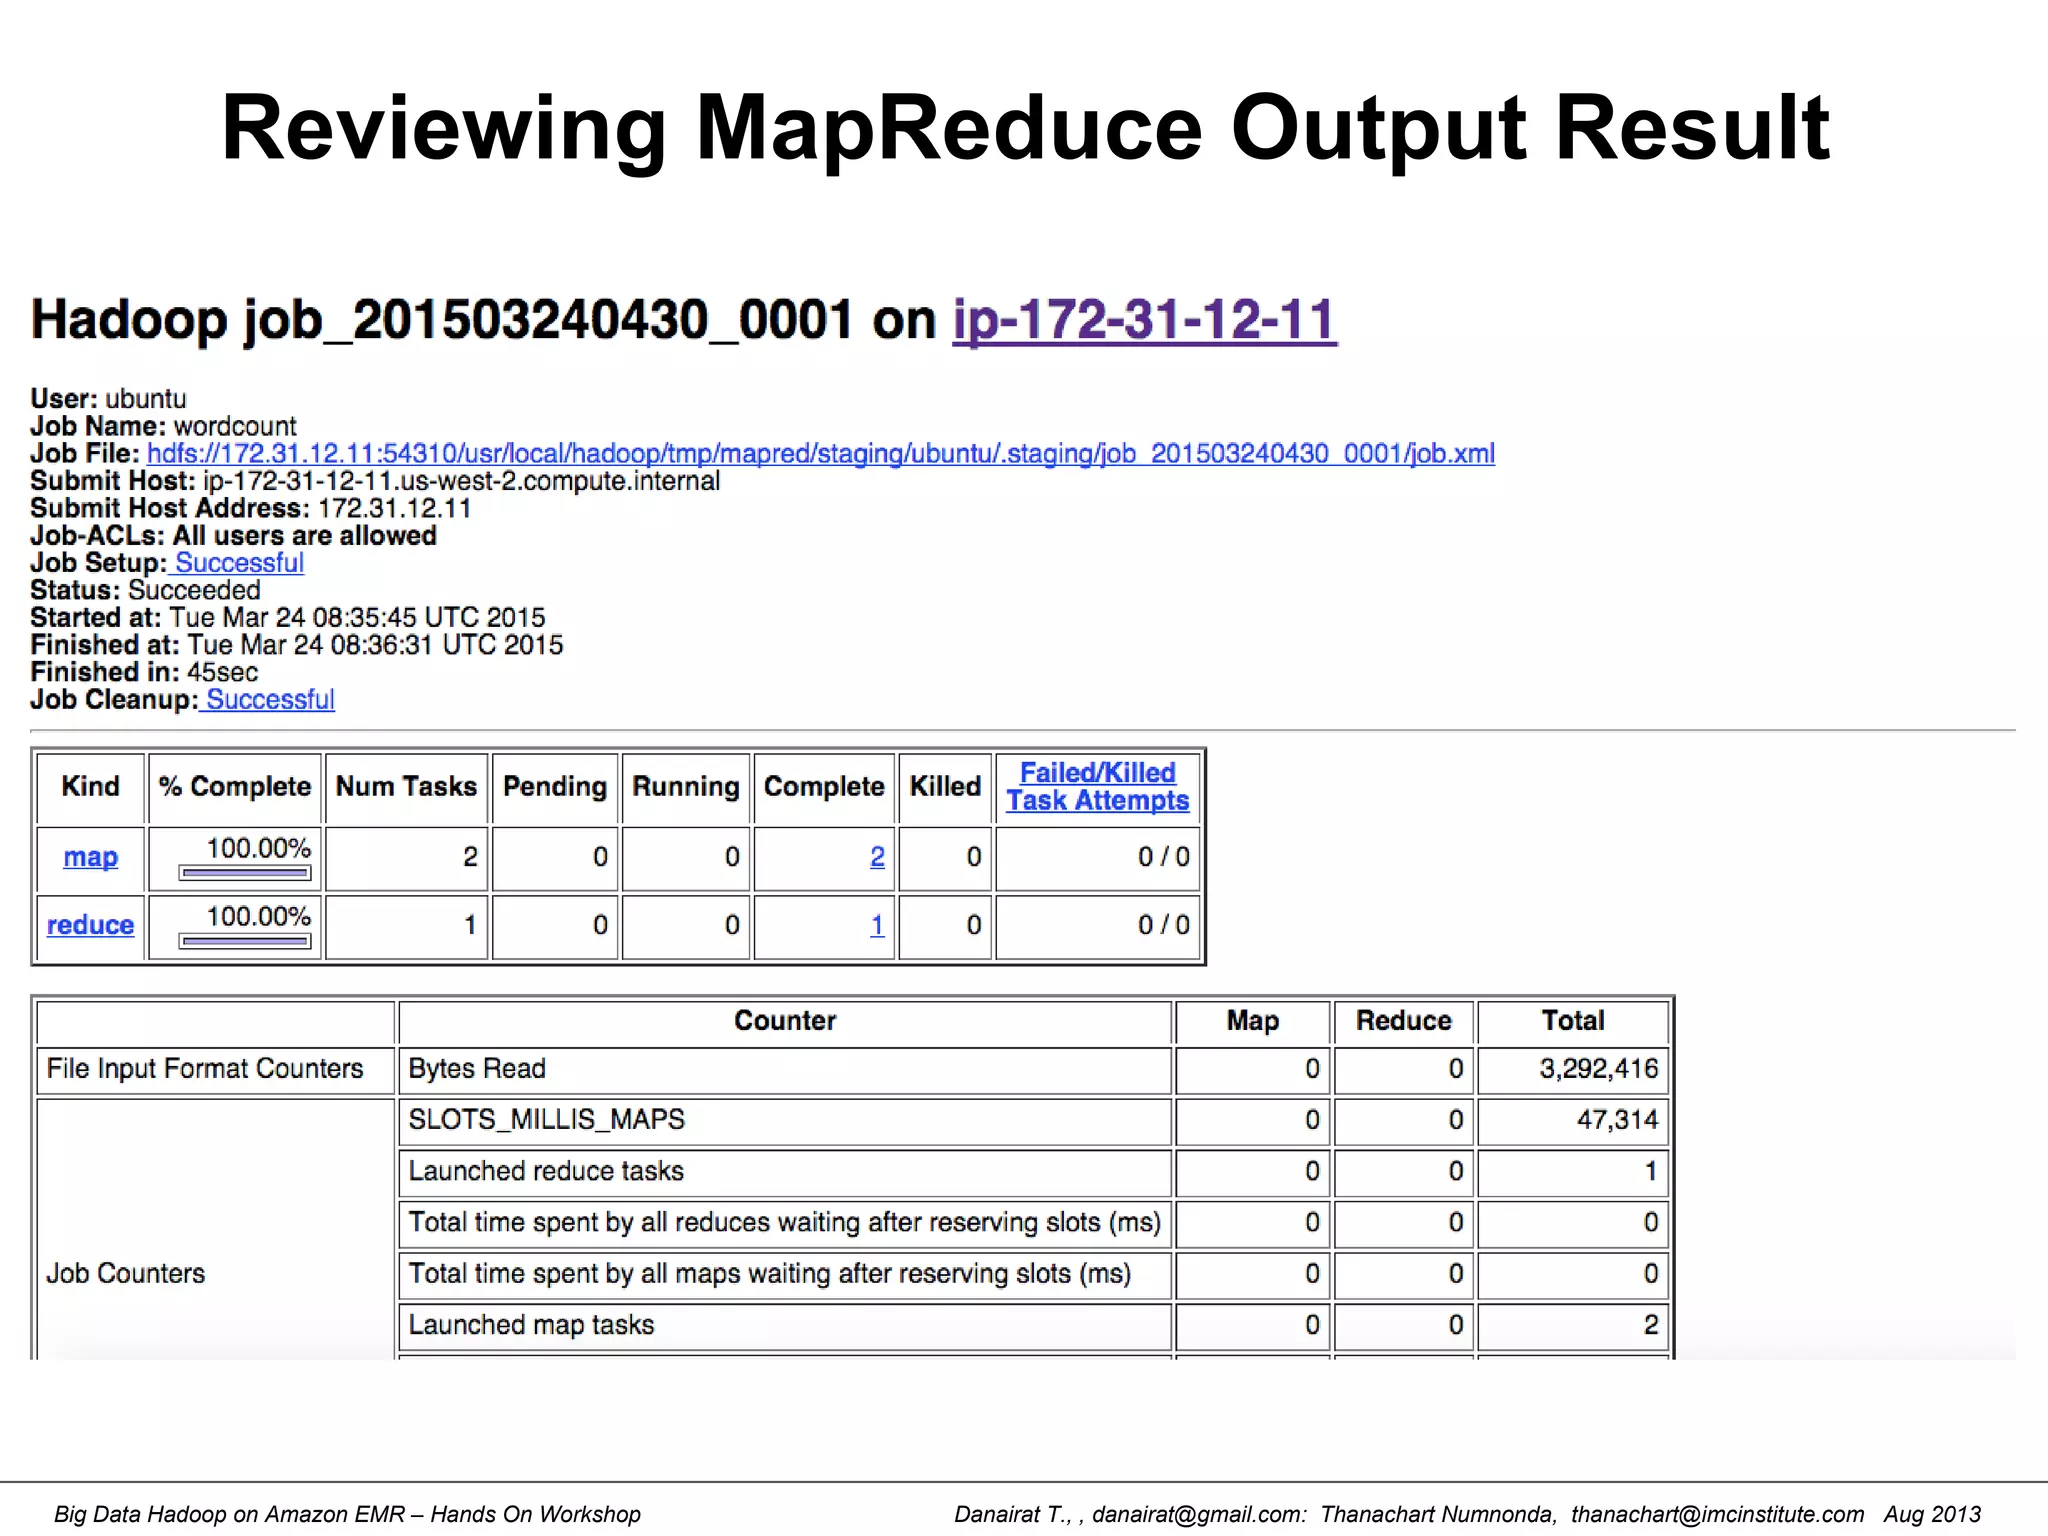
Task: Click the 'Running' column header
Action: coord(686,786)
